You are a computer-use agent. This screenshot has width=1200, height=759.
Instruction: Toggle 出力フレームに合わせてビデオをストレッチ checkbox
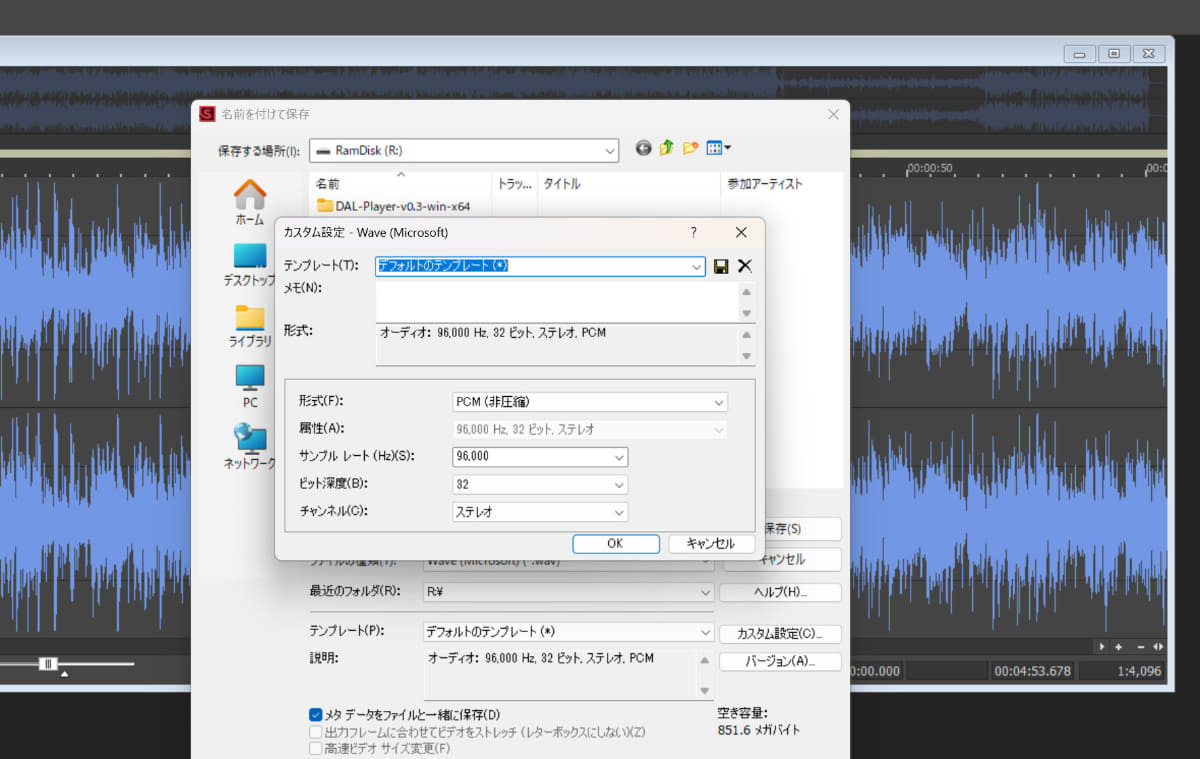pos(316,732)
